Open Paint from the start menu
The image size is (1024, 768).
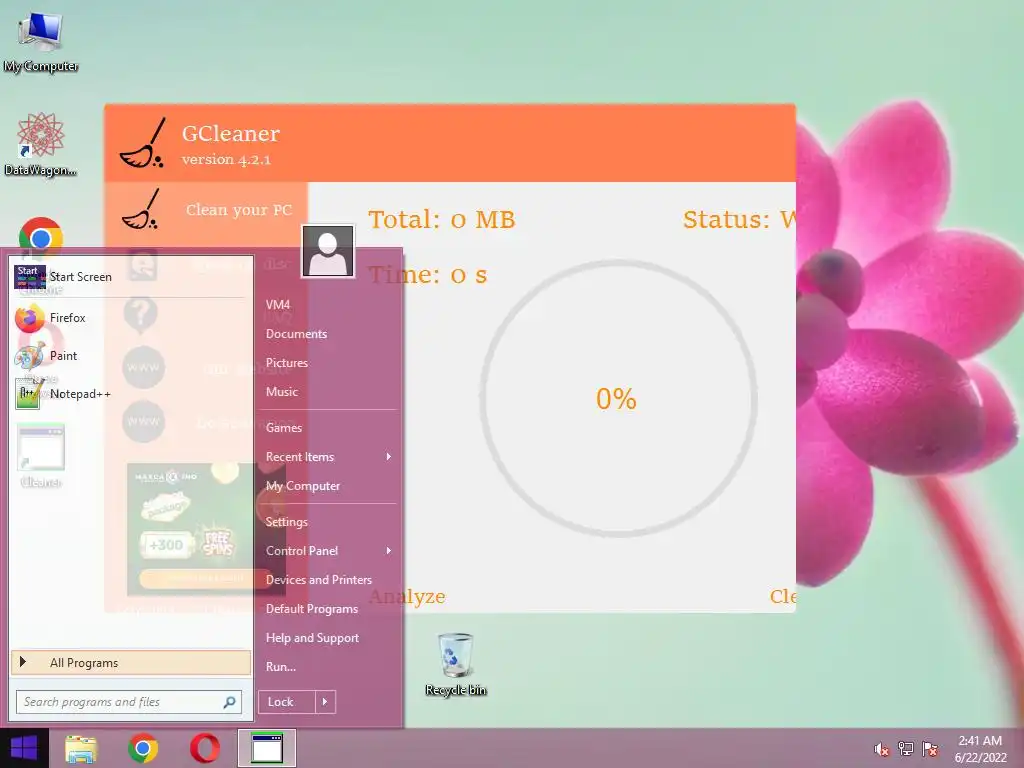tap(131, 356)
